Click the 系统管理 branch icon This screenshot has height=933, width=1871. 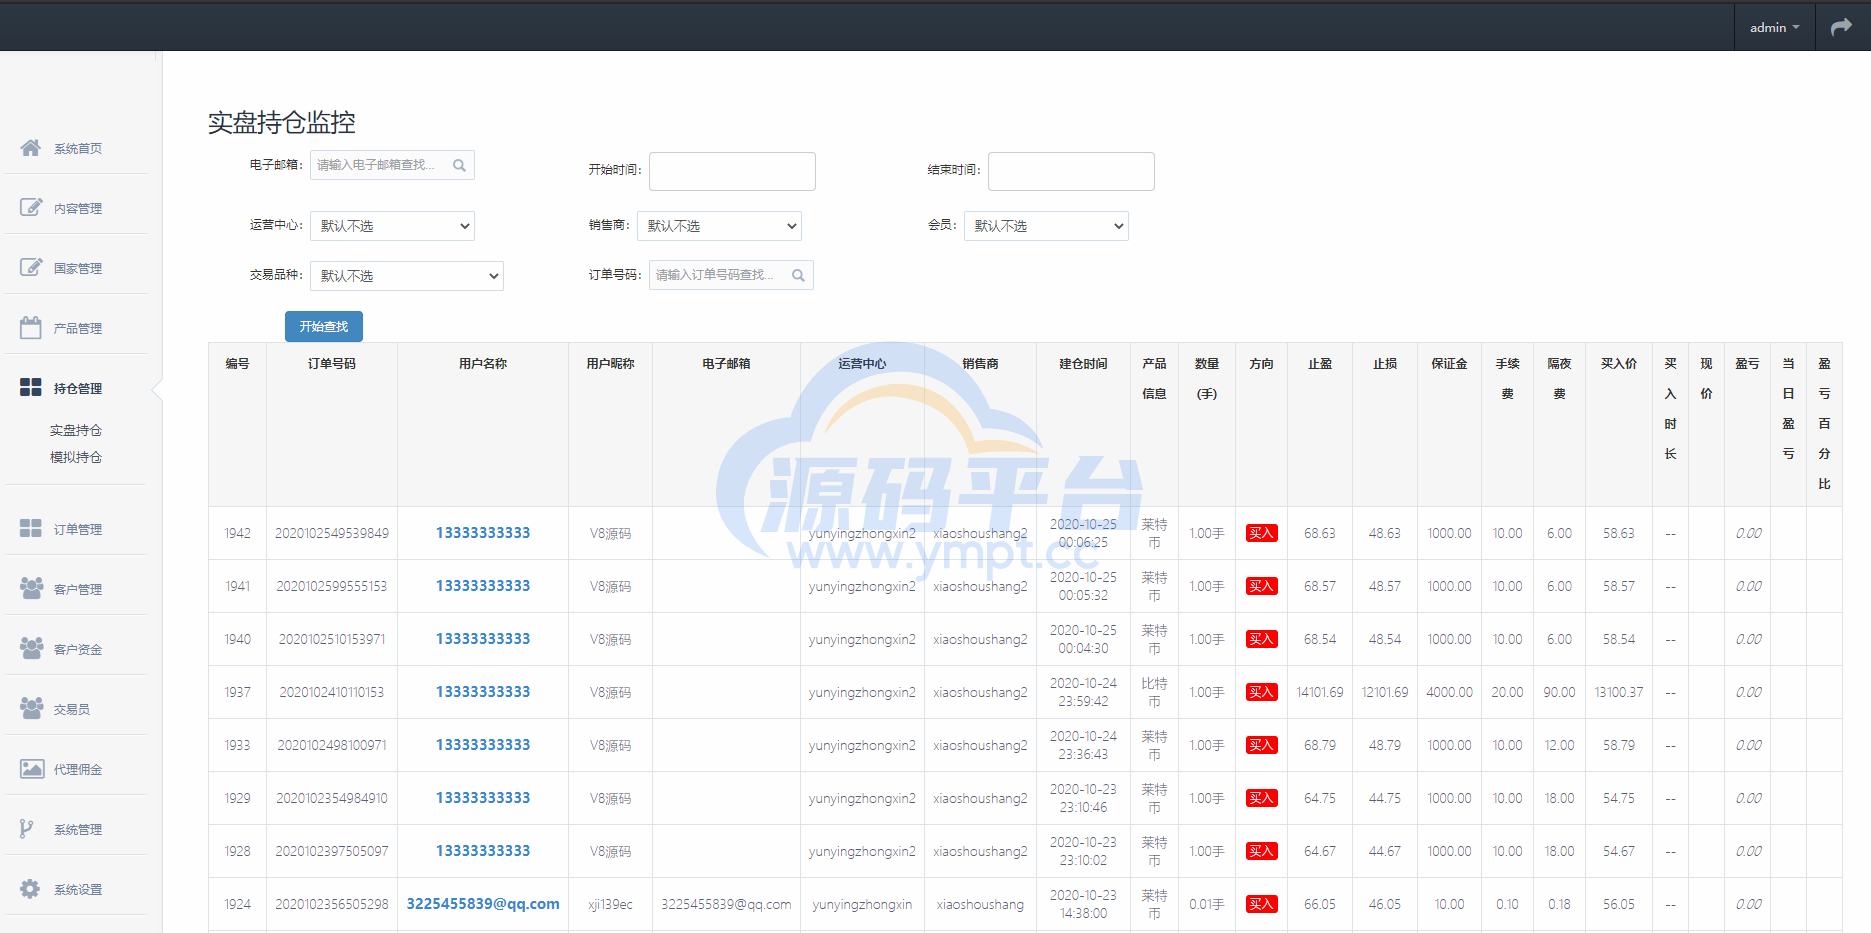point(27,829)
